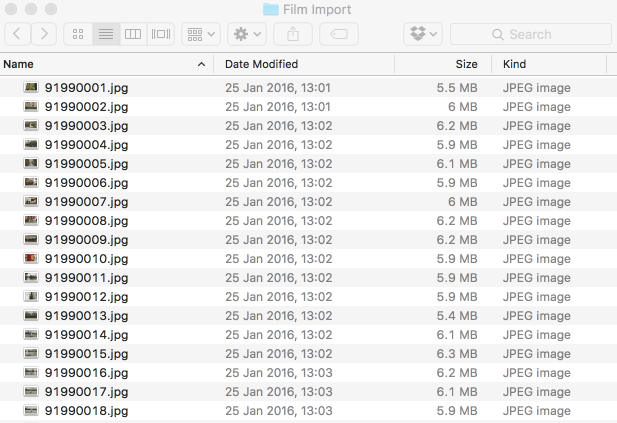Open the gear Action menu
617x423 pixels.
247,34
